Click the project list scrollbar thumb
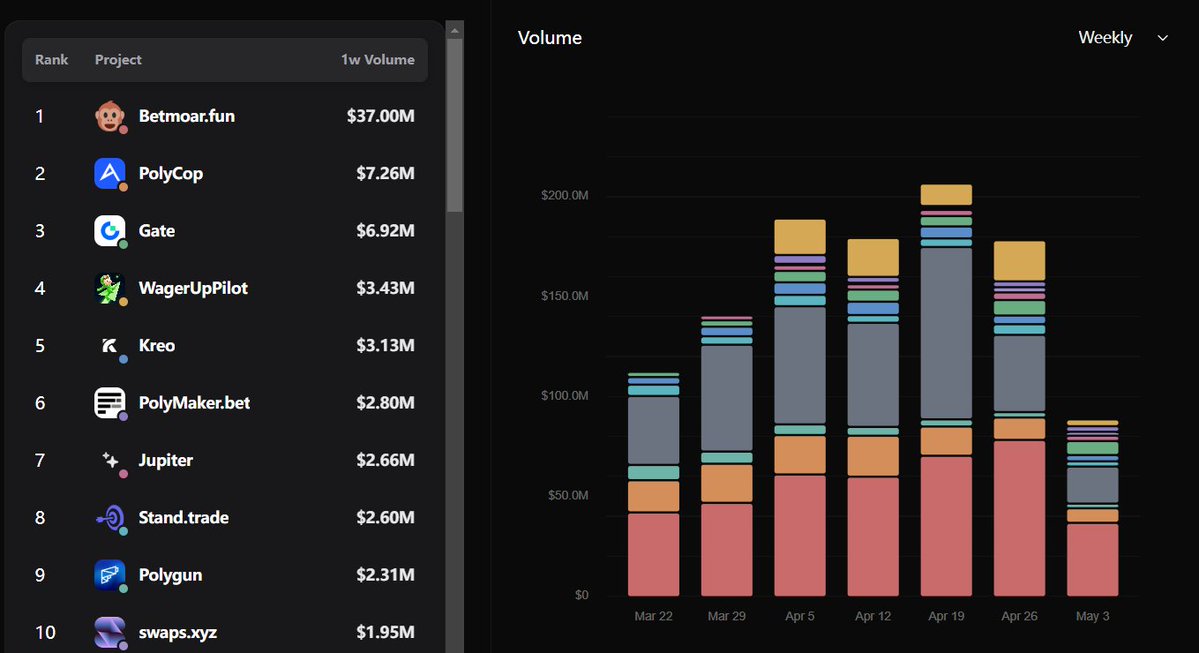Viewport: 1199px width, 653px height. click(454, 126)
